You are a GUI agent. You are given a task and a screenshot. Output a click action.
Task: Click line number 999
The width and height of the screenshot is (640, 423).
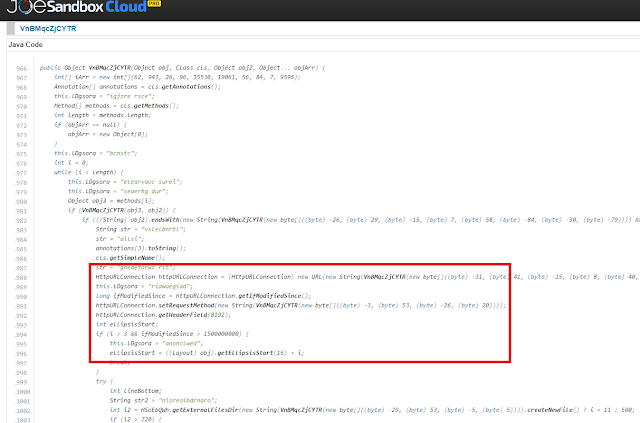click(22, 383)
